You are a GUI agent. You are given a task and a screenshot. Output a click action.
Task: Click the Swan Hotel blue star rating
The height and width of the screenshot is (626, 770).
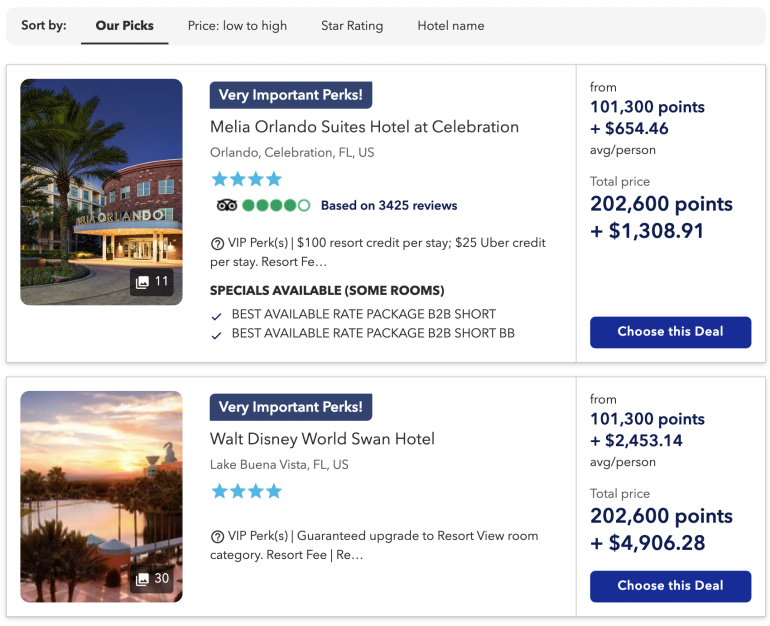pos(246,492)
